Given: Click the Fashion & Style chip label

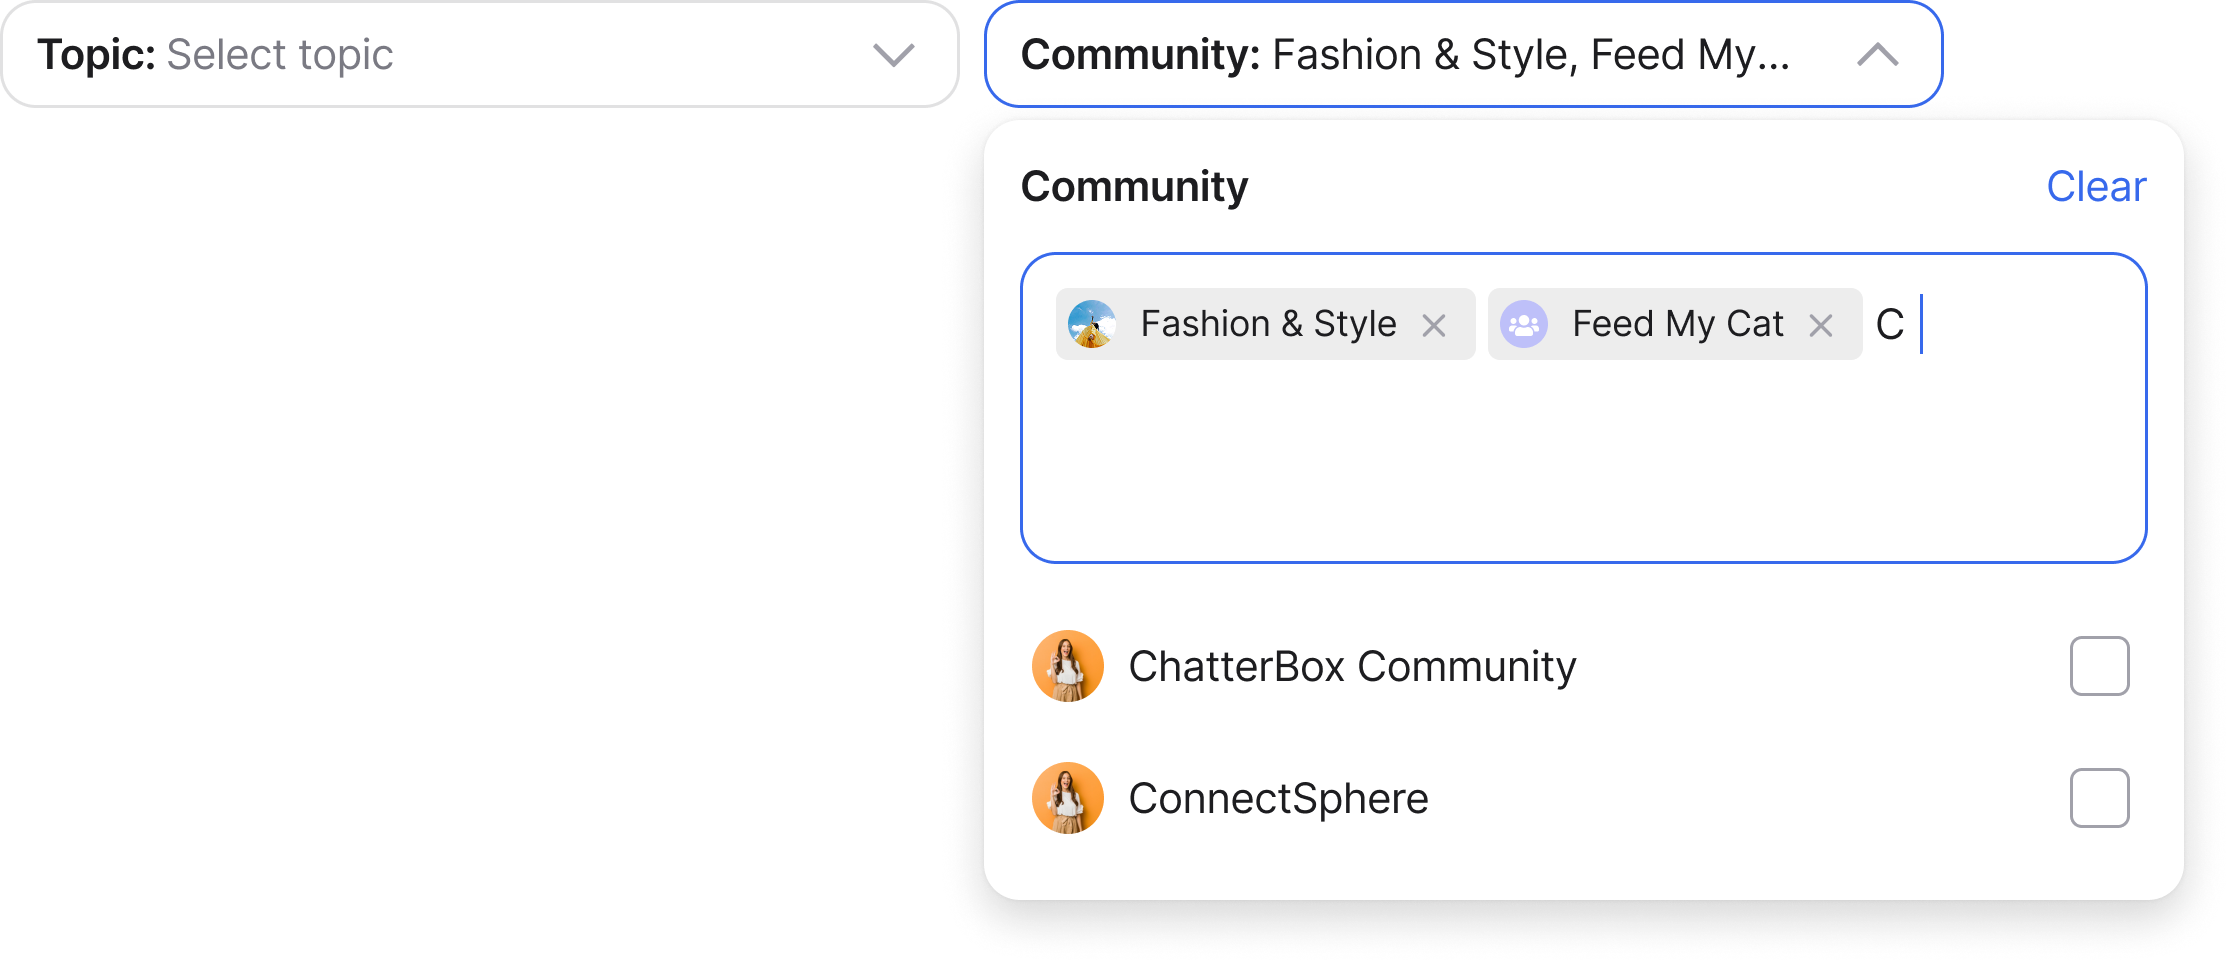Looking at the screenshot, I should tap(1268, 324).
